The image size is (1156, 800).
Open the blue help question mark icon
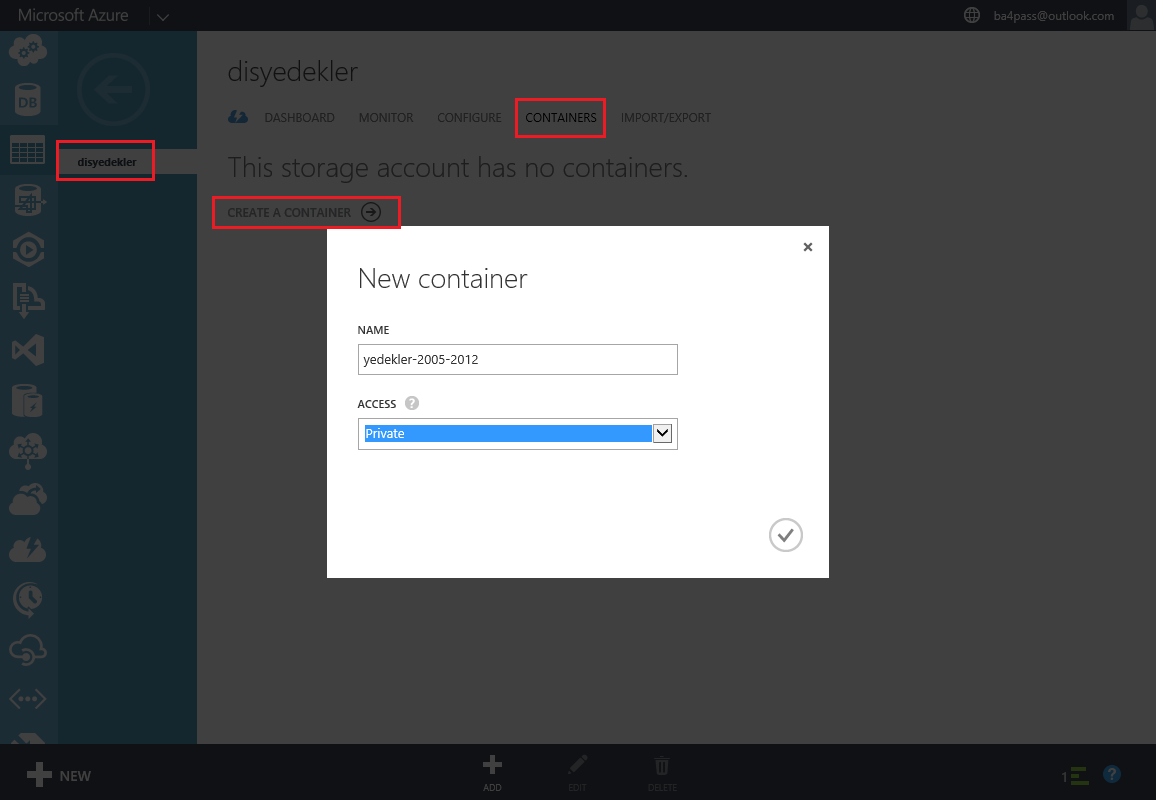(1112, 774)
